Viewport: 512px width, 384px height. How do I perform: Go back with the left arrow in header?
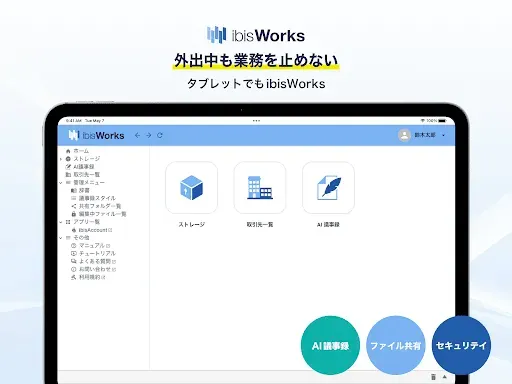[137, 135]
